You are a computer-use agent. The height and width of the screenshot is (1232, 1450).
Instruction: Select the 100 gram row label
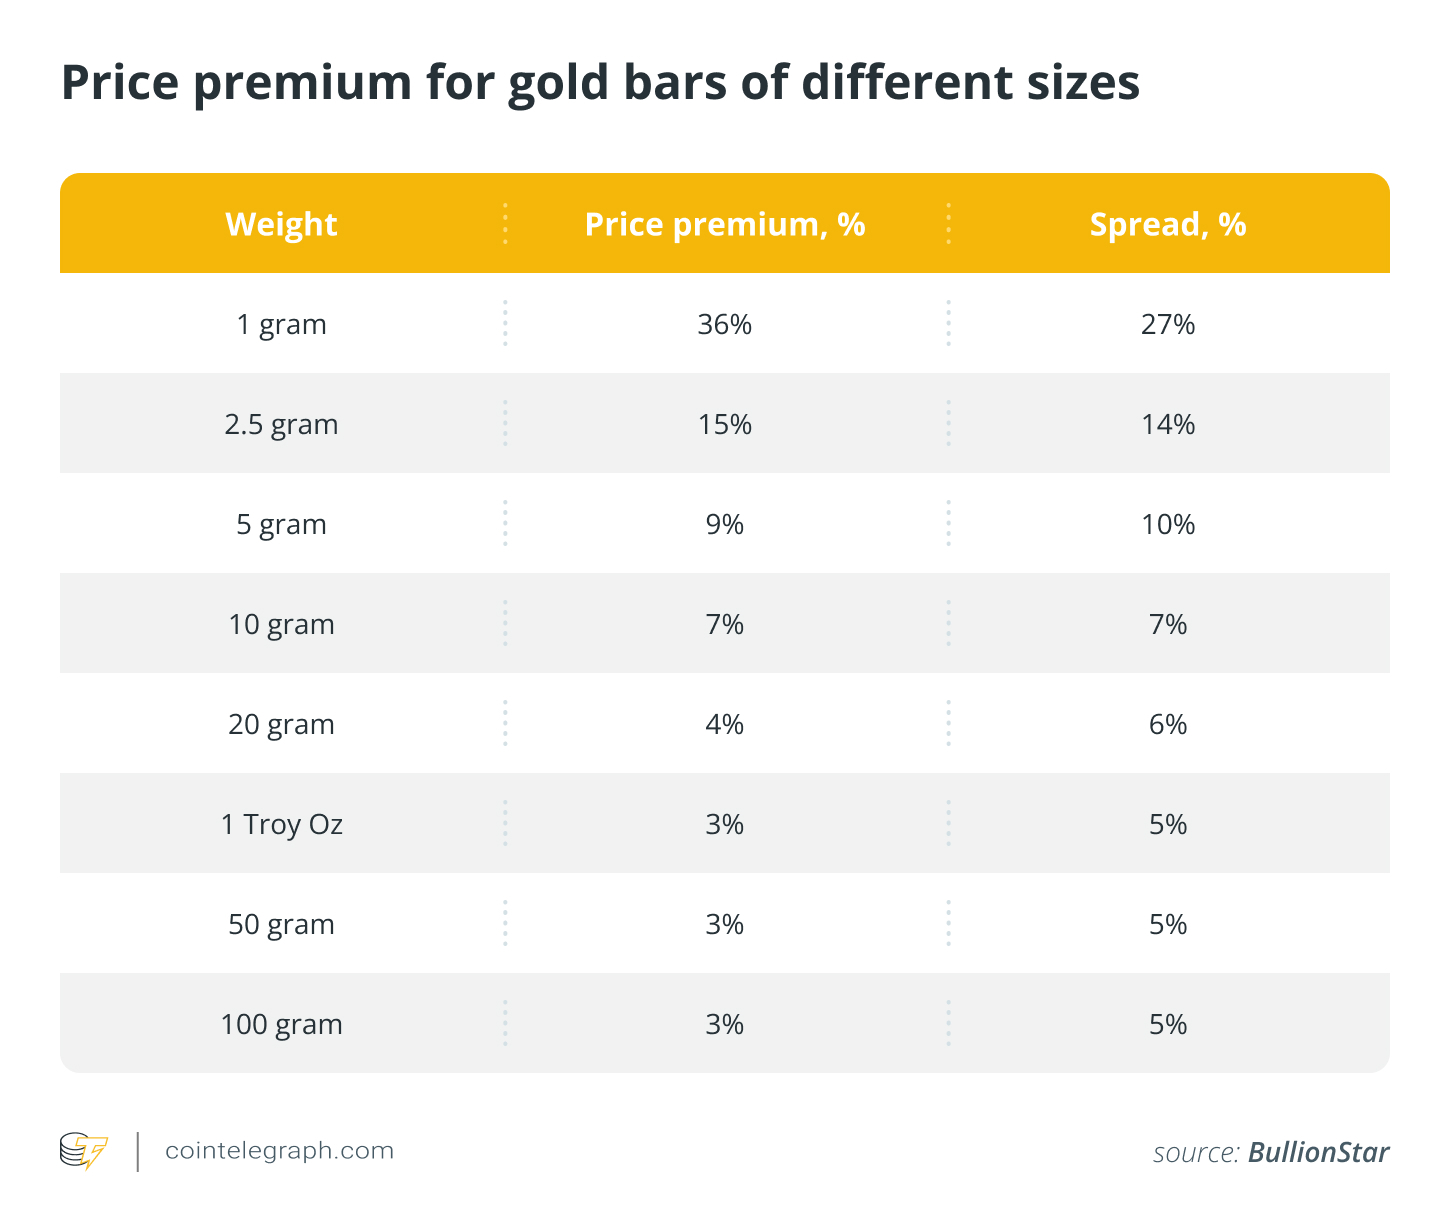(281, 1024)
